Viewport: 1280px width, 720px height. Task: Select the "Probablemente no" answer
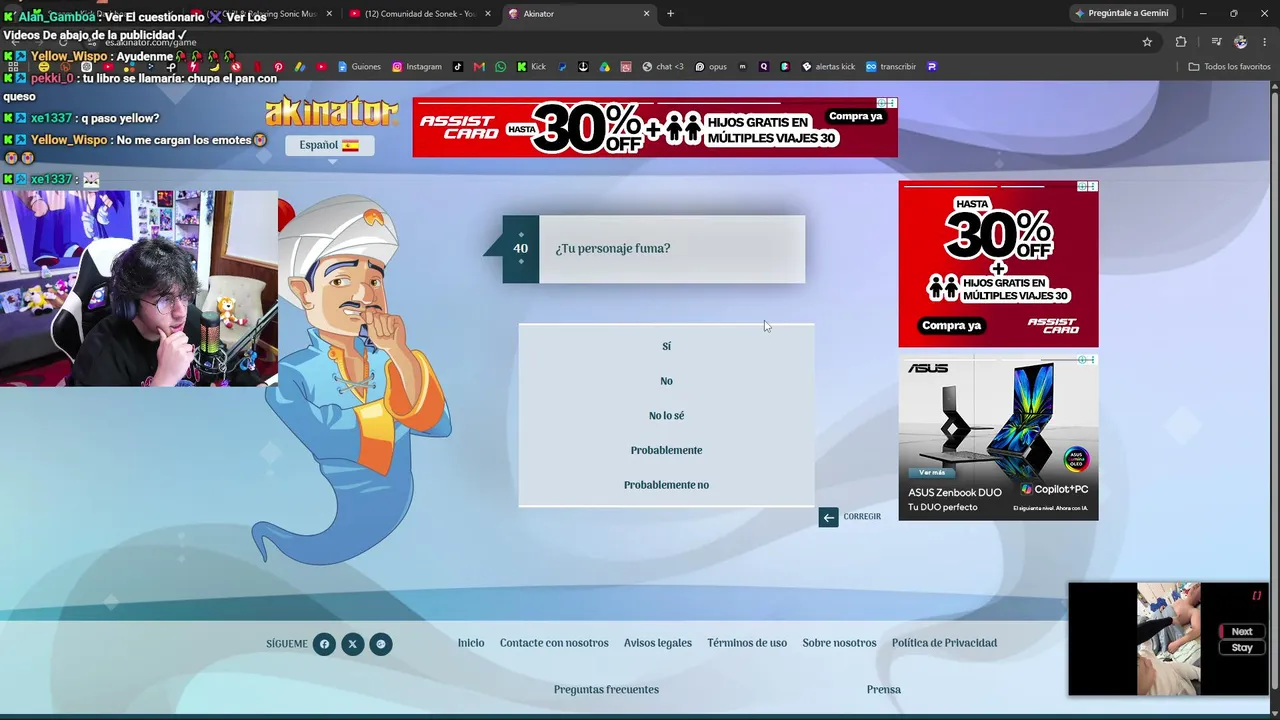pyautogui.click(x=666, y=485)
